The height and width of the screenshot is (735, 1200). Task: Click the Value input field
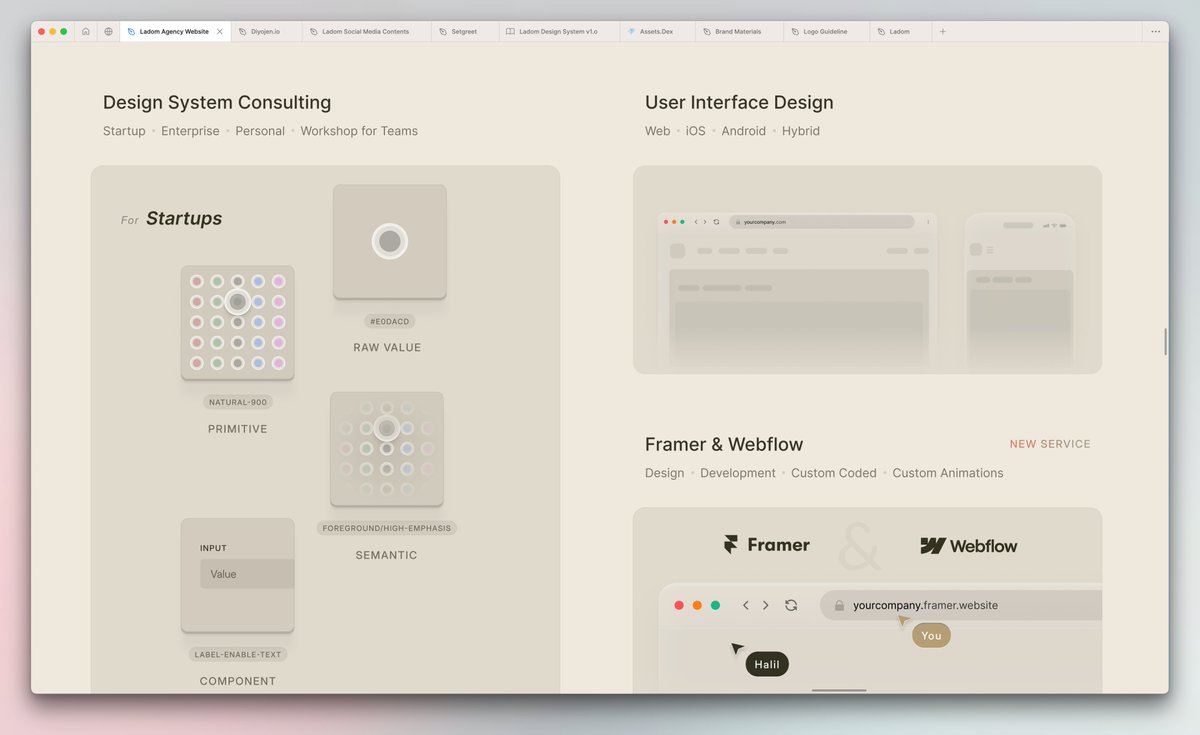247,574
